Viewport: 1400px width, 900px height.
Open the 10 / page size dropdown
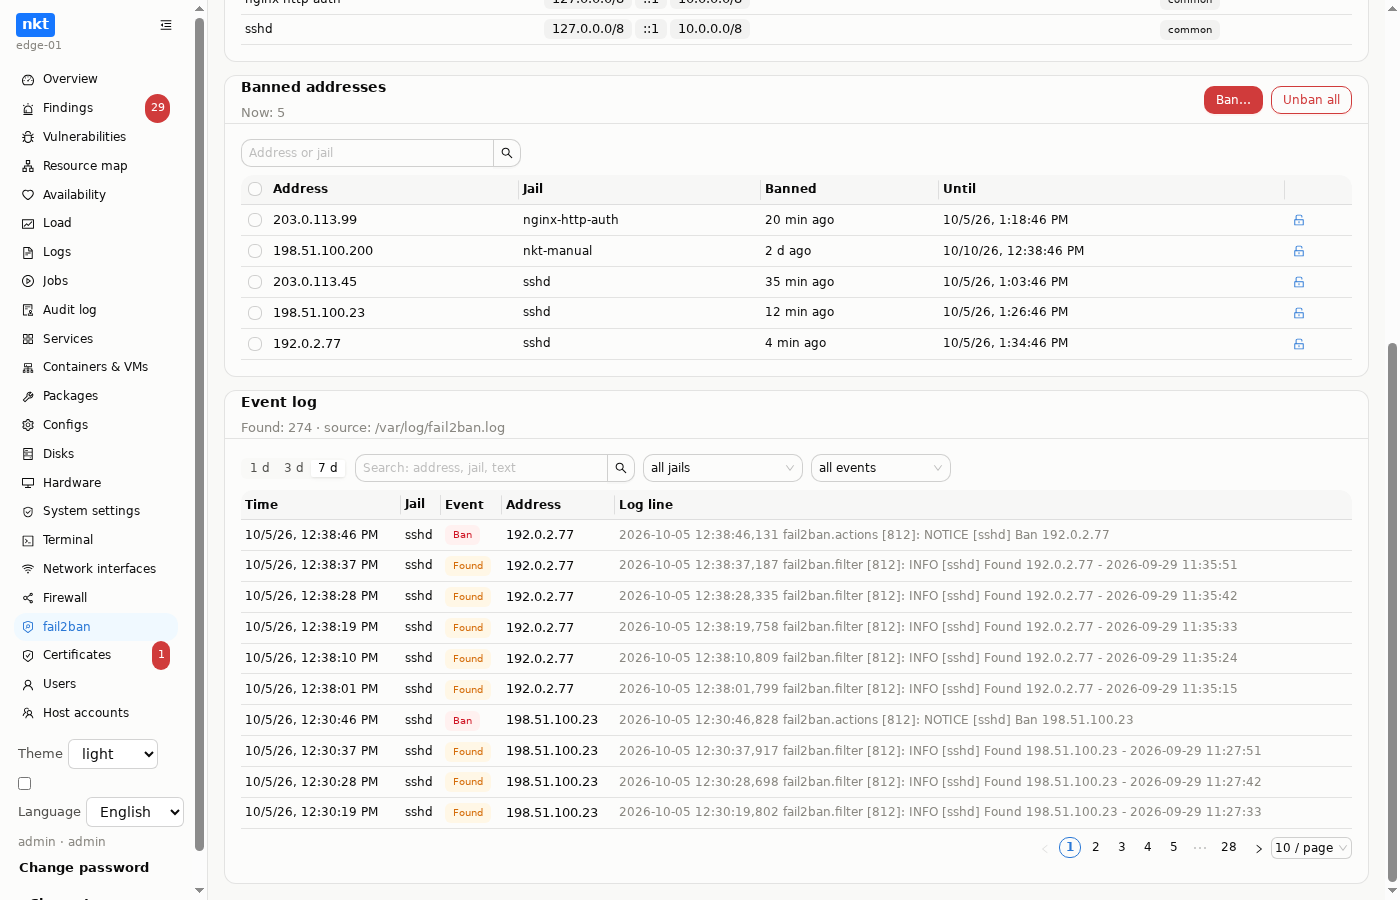point(1311,848)
